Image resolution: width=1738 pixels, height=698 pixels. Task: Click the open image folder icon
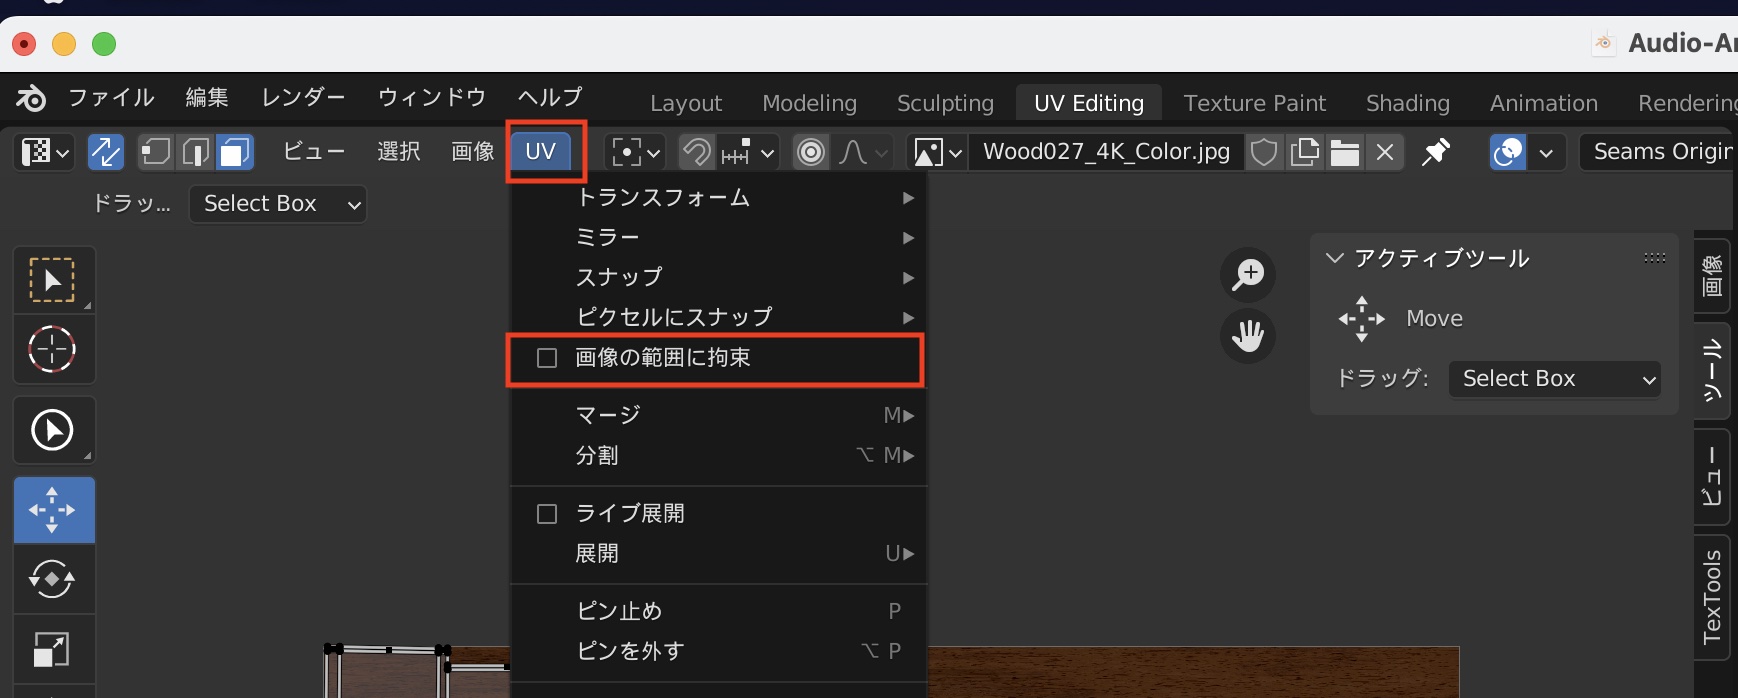click(x=1345, y=152)
